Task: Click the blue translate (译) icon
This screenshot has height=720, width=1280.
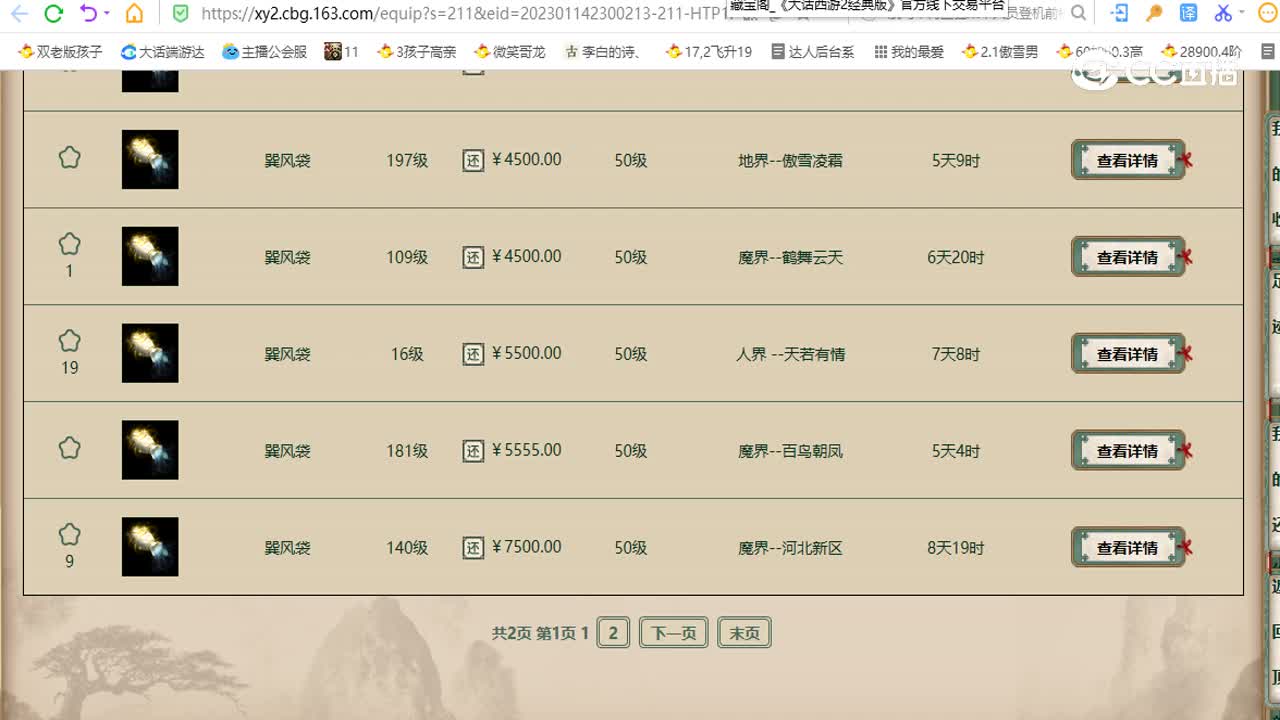Action: pyautogui.click(x=1188, y=14)
